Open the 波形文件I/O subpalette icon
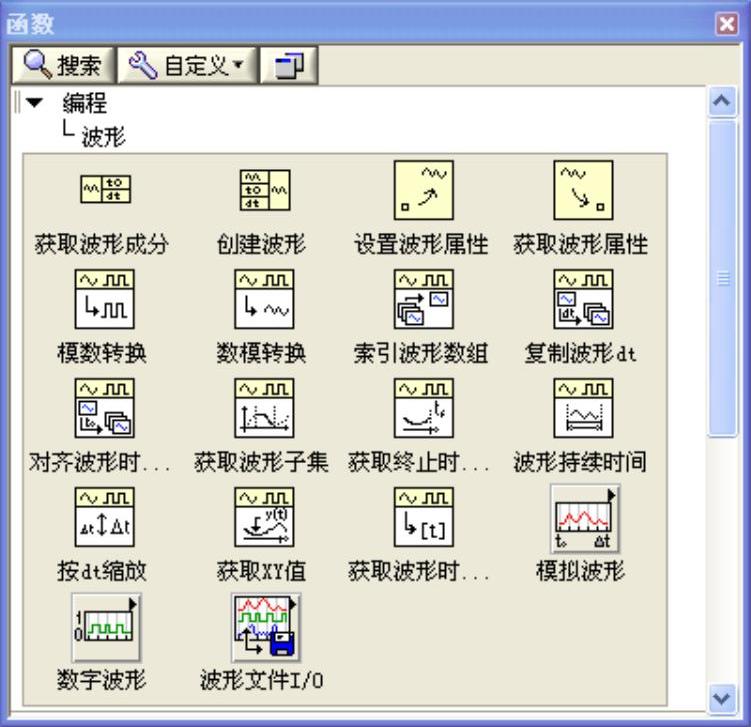751x727 pixels. [266, 627]
